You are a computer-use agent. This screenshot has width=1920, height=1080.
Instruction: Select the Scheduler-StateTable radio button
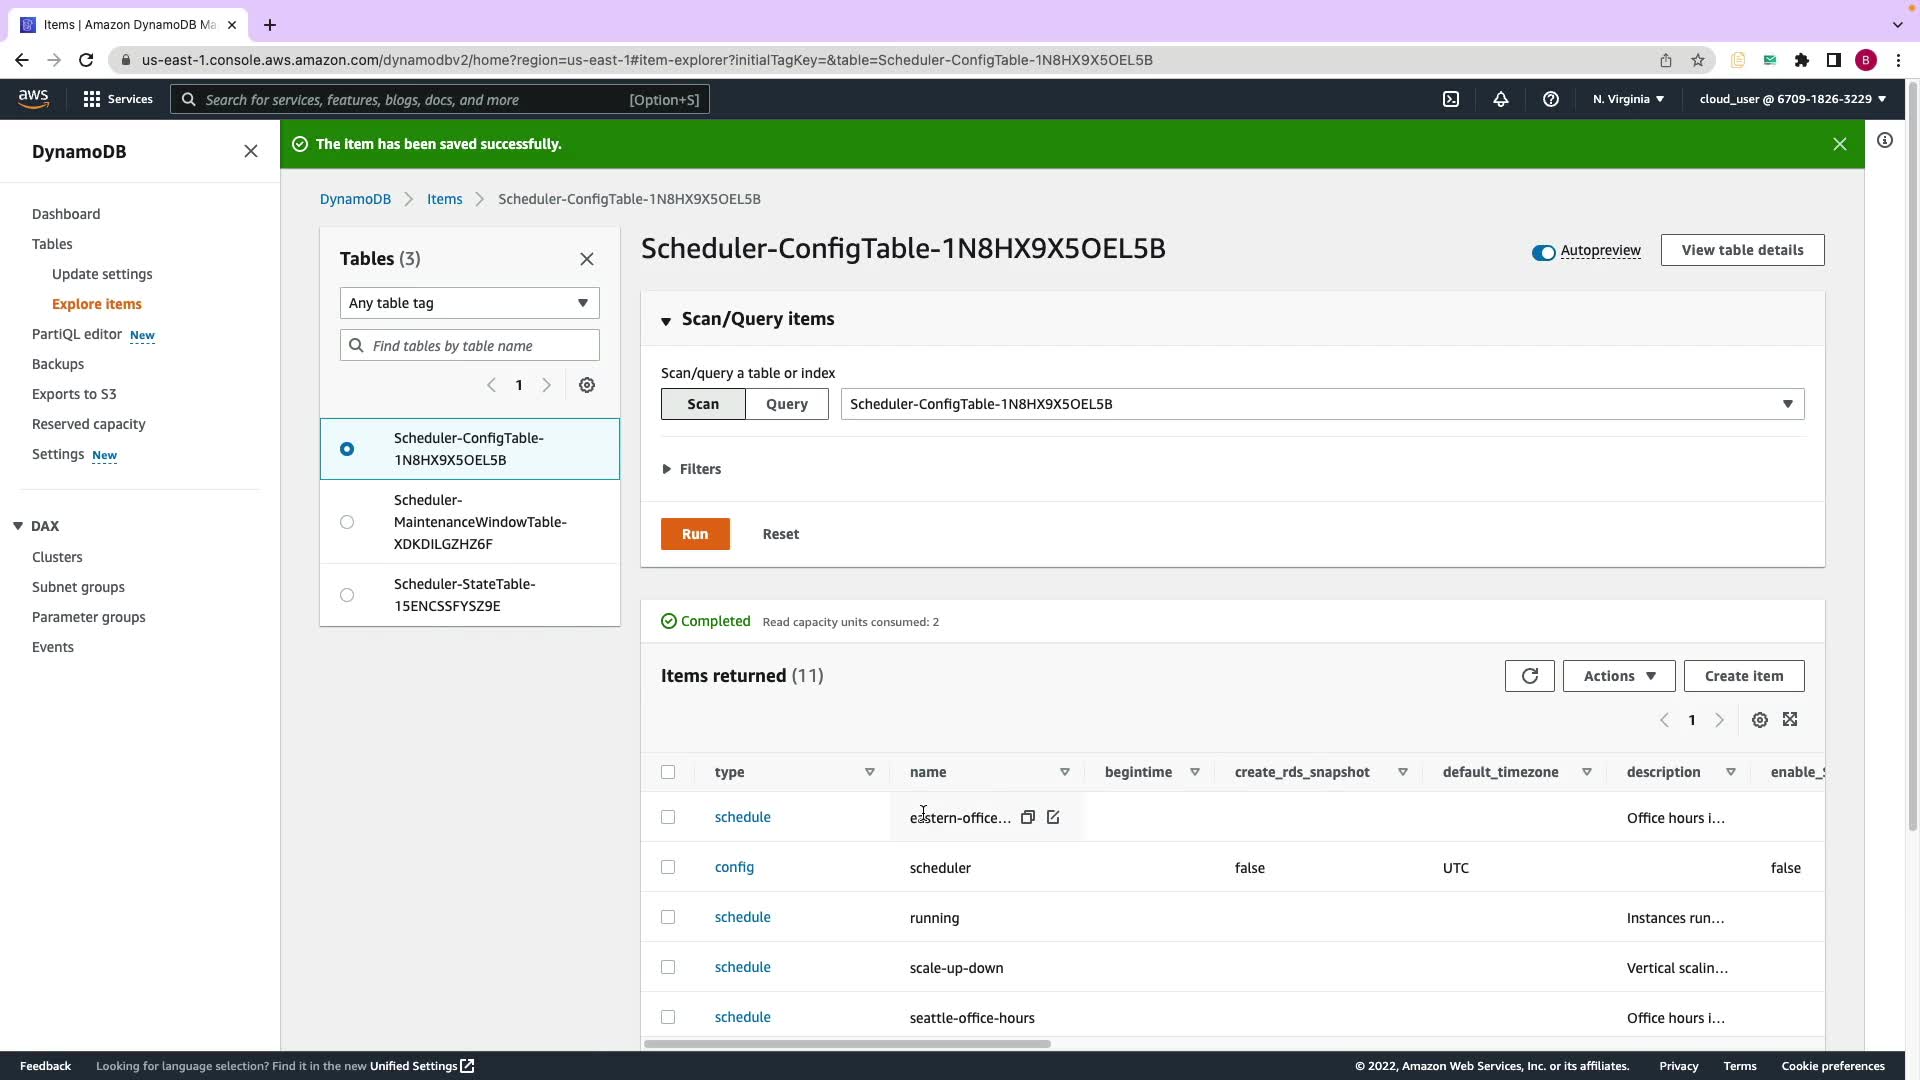pos(347,595)
